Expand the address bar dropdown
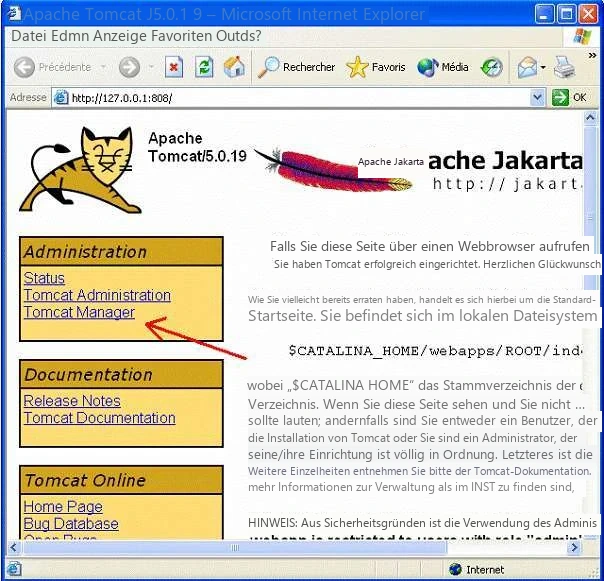 click(x=537, y=97)
